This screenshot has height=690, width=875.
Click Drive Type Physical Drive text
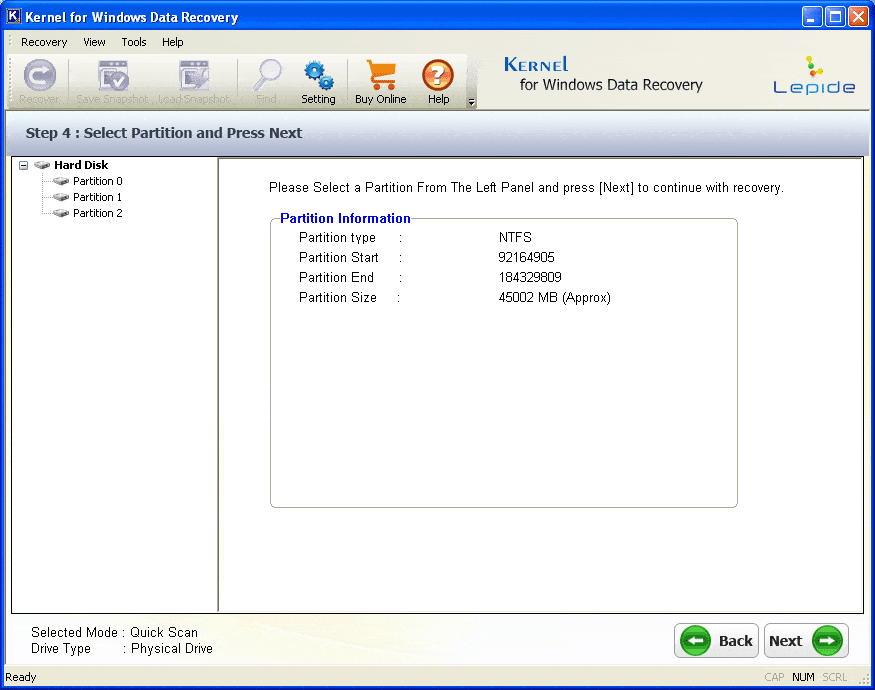pyautogui.click(x=122, y=649)
